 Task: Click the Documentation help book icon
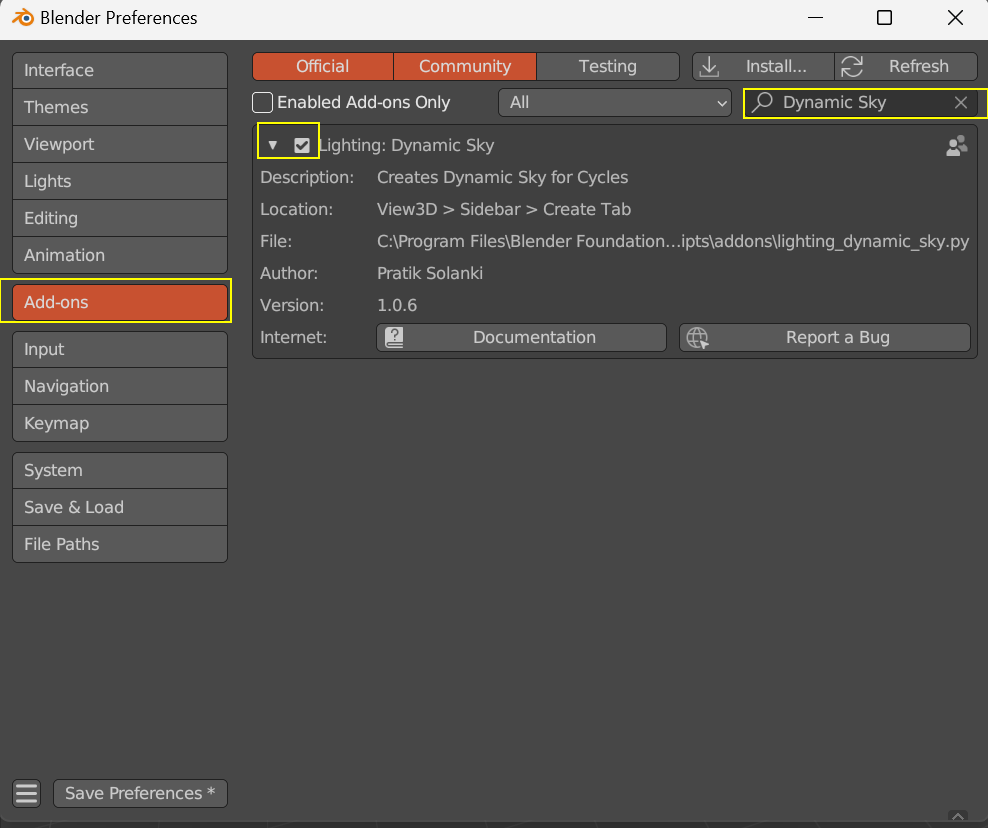[394, 338]
